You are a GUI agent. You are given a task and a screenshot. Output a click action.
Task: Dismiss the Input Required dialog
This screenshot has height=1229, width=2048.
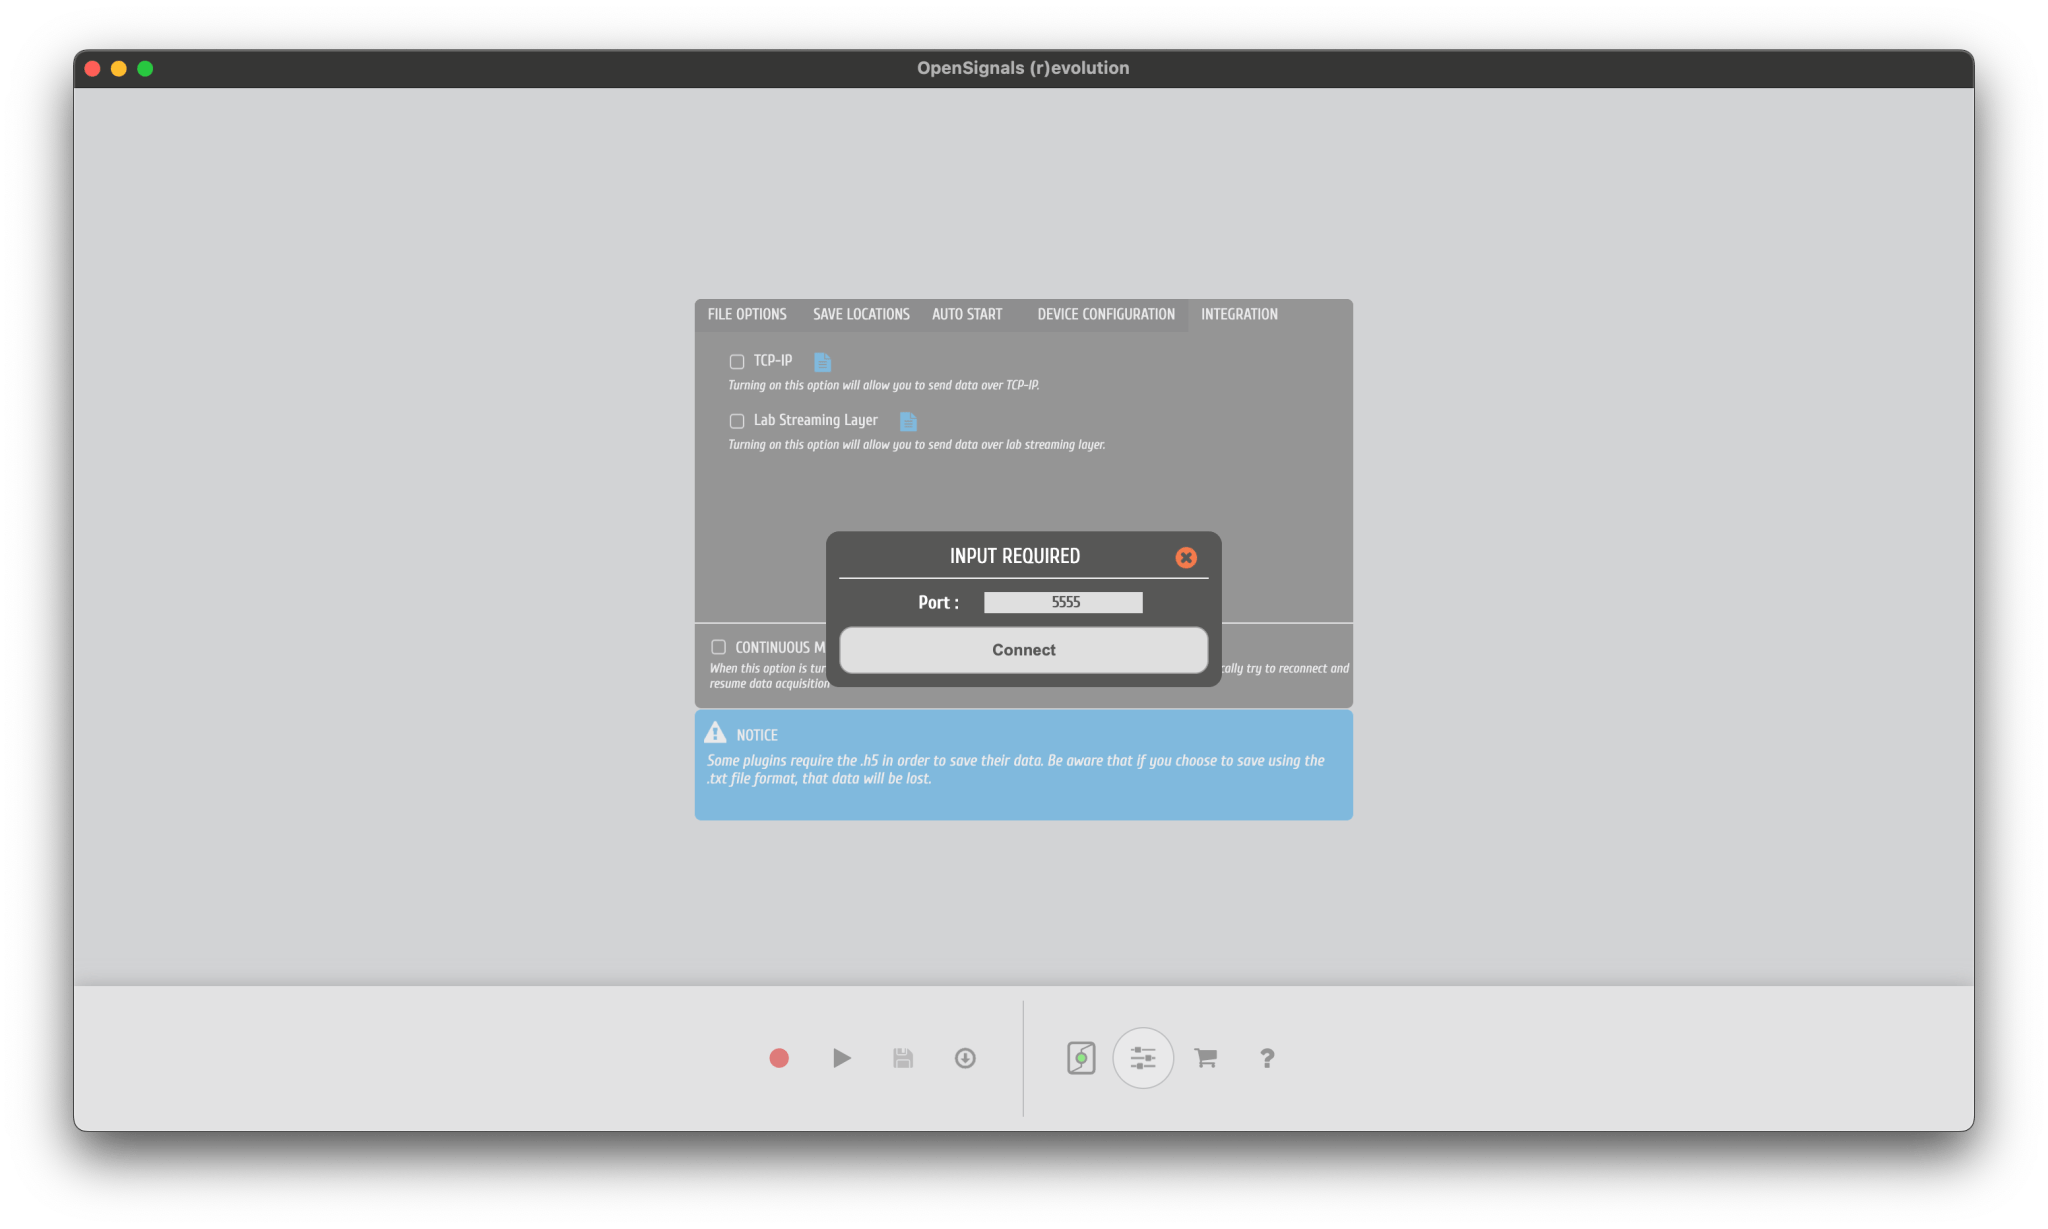(1186, 557)
